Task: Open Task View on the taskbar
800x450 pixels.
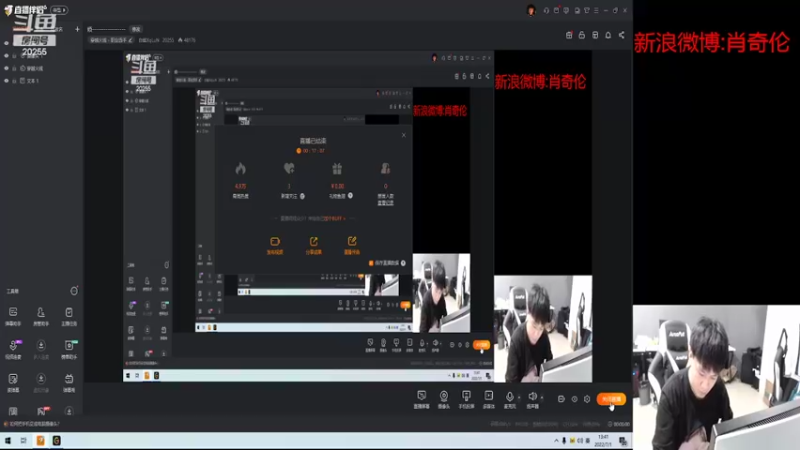Action: click(23, 440)
